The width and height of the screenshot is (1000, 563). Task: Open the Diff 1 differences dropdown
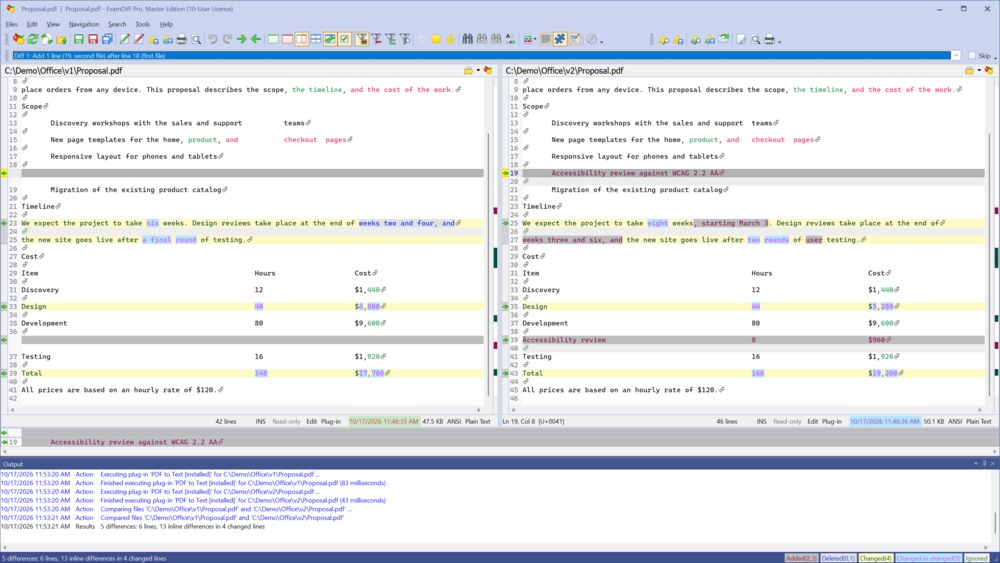[x=956, y=55]
